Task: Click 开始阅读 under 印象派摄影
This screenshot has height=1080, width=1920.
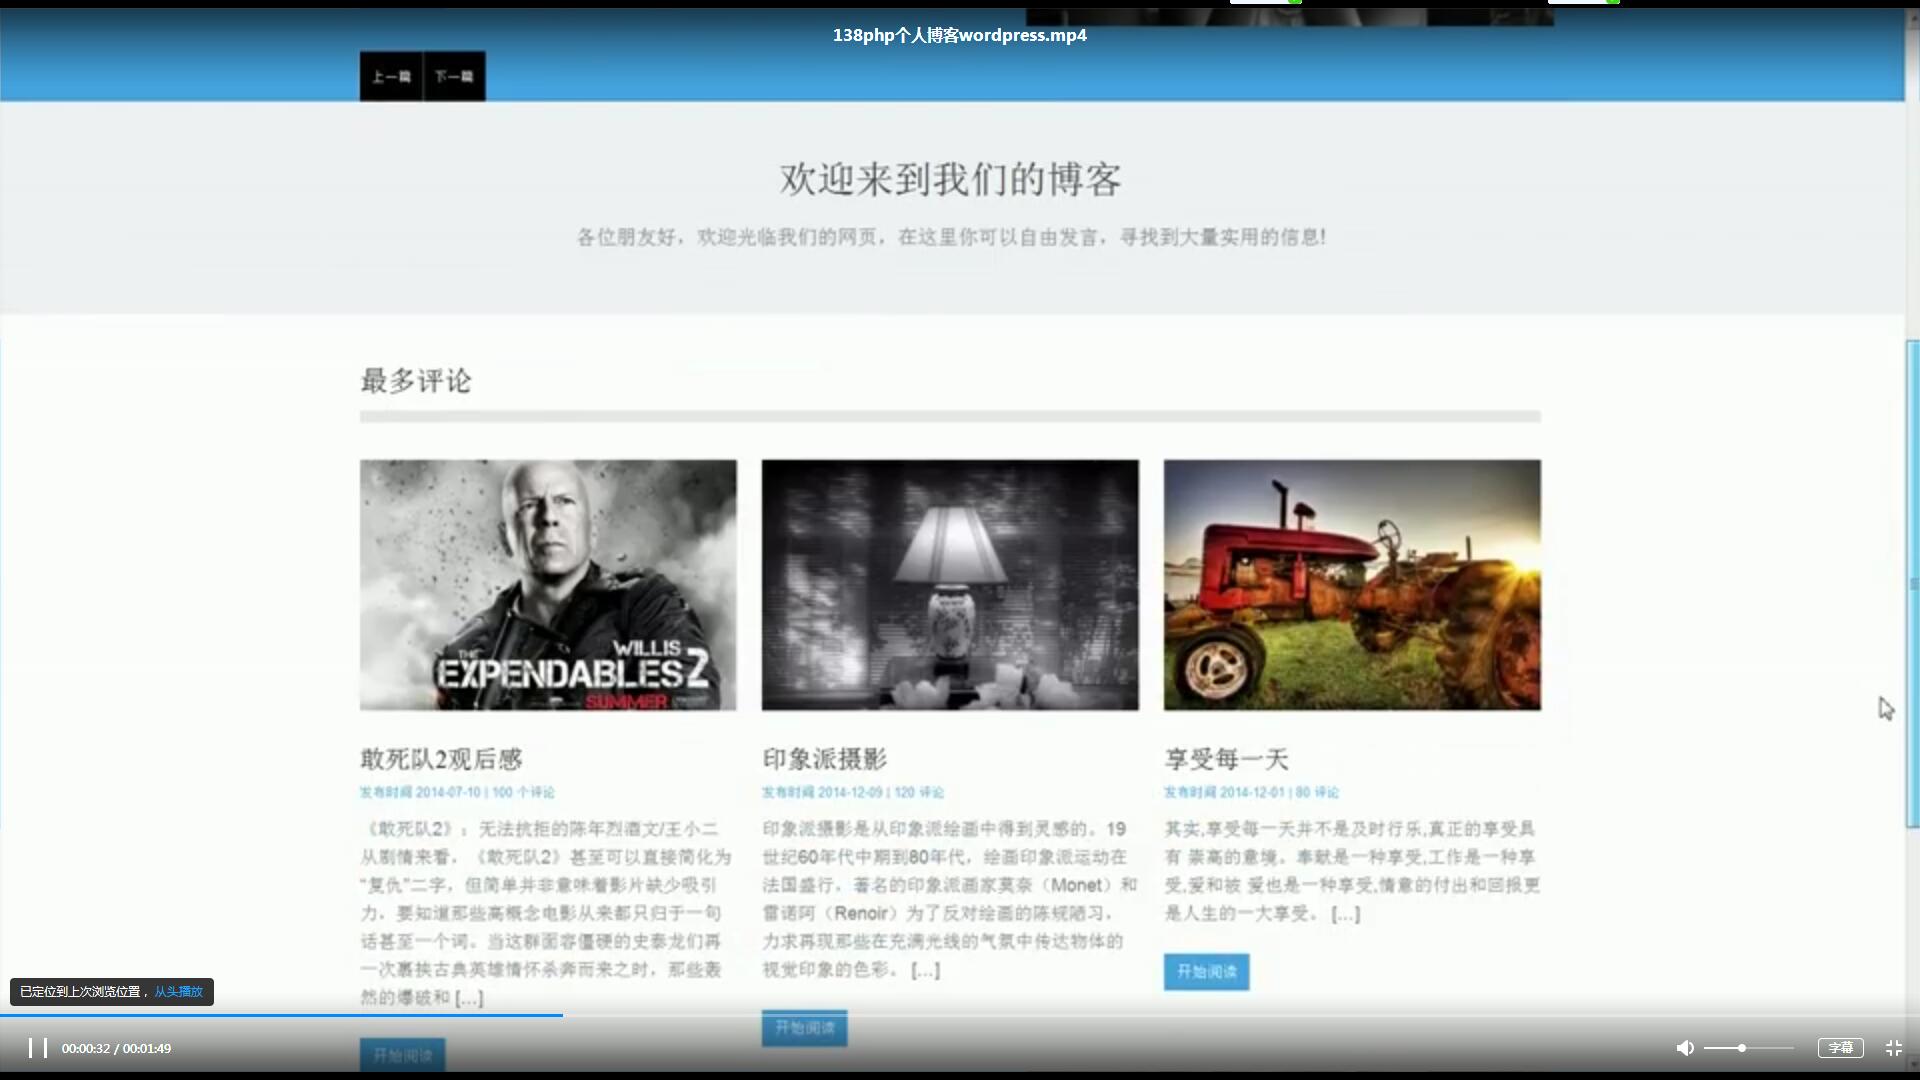Action: click(804, 1028)
